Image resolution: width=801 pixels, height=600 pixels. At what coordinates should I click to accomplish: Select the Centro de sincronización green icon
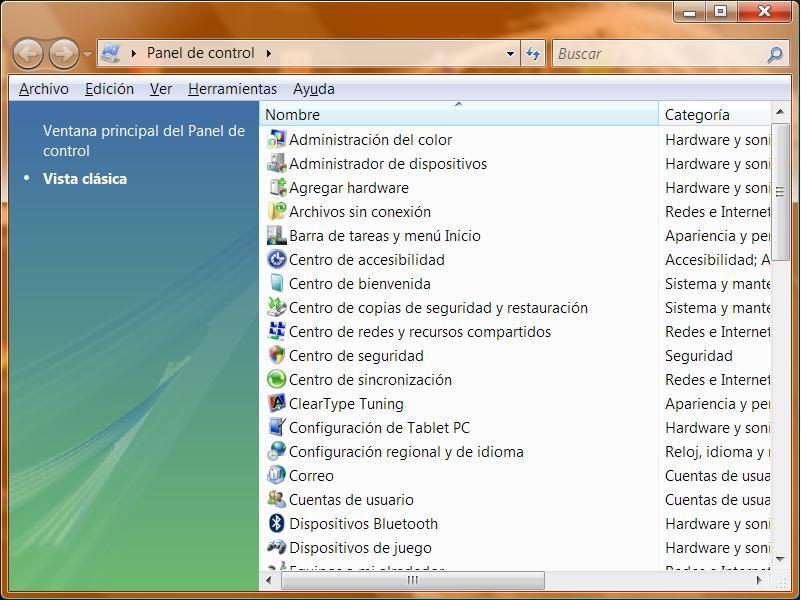tap(277, 379)
